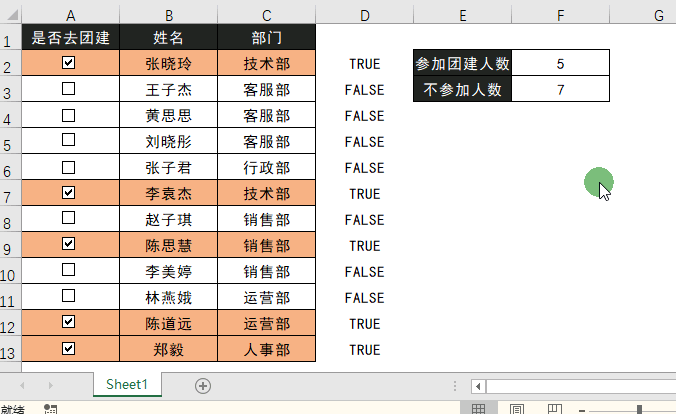Uncheck the checkbox for 张晓玲
The image size is (676, 414).
tap(68, 63)
